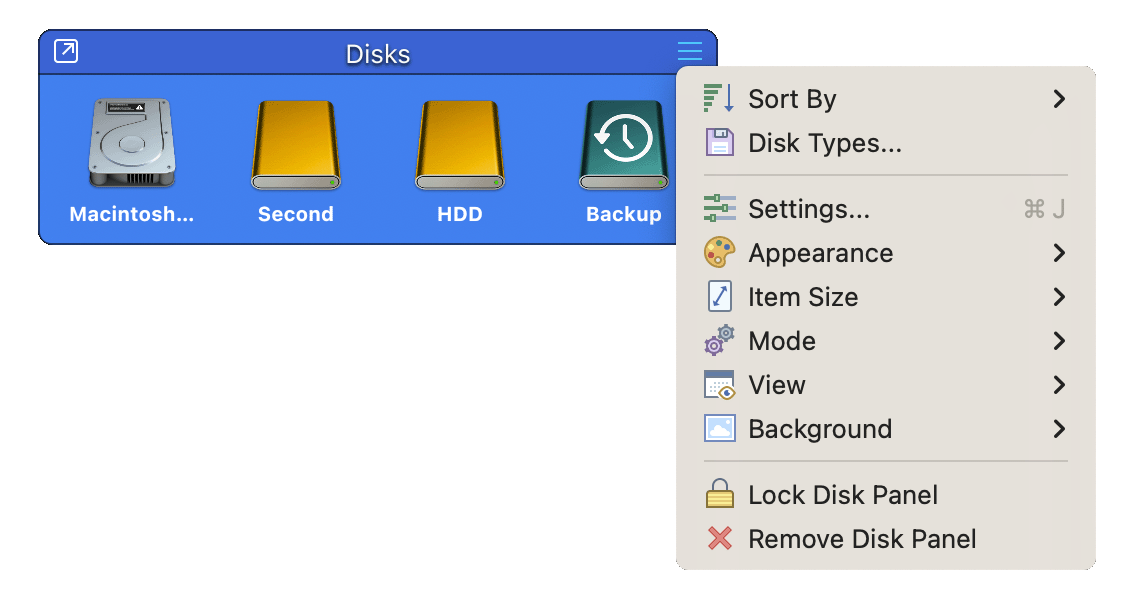Click the red X Remove icon
1135x616 pixels.
[720, 539]
